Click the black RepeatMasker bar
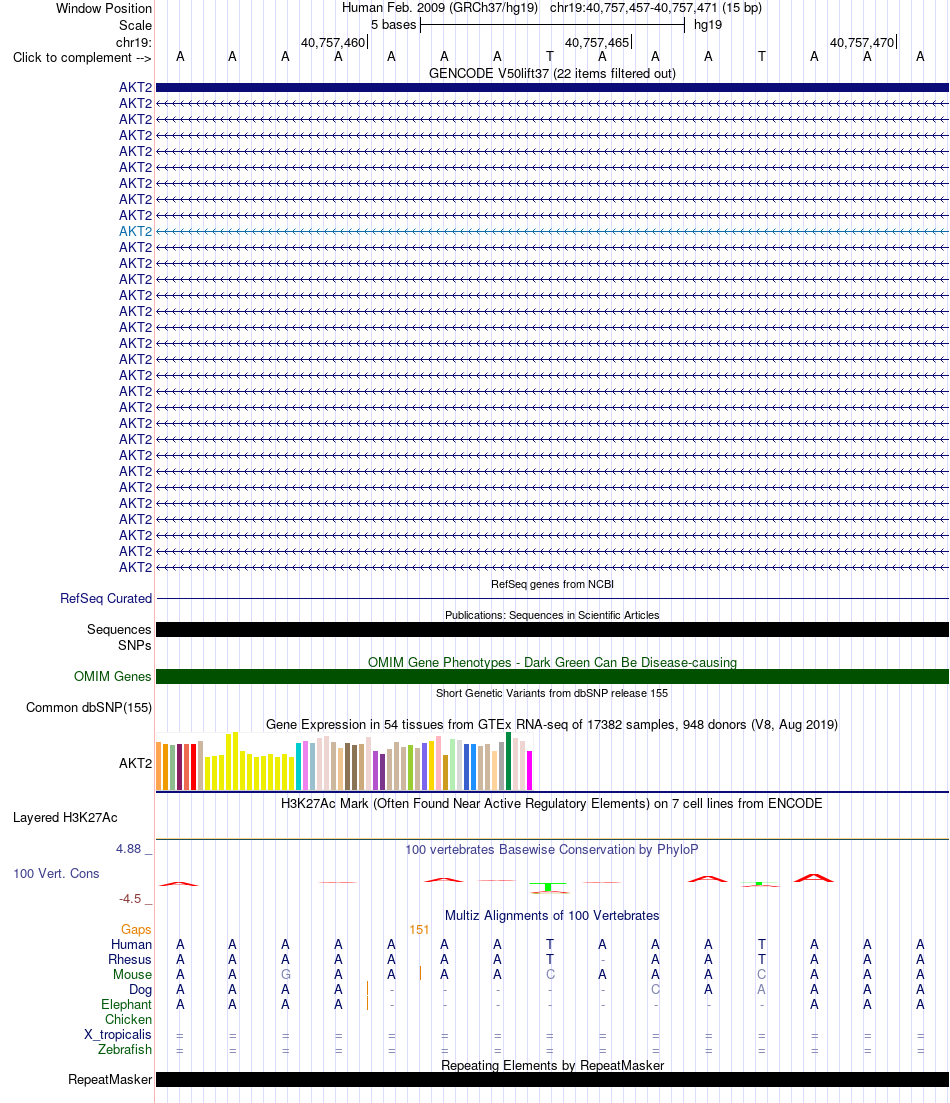This screenshot has width=950, height=1103. (x=552, y=1080)
